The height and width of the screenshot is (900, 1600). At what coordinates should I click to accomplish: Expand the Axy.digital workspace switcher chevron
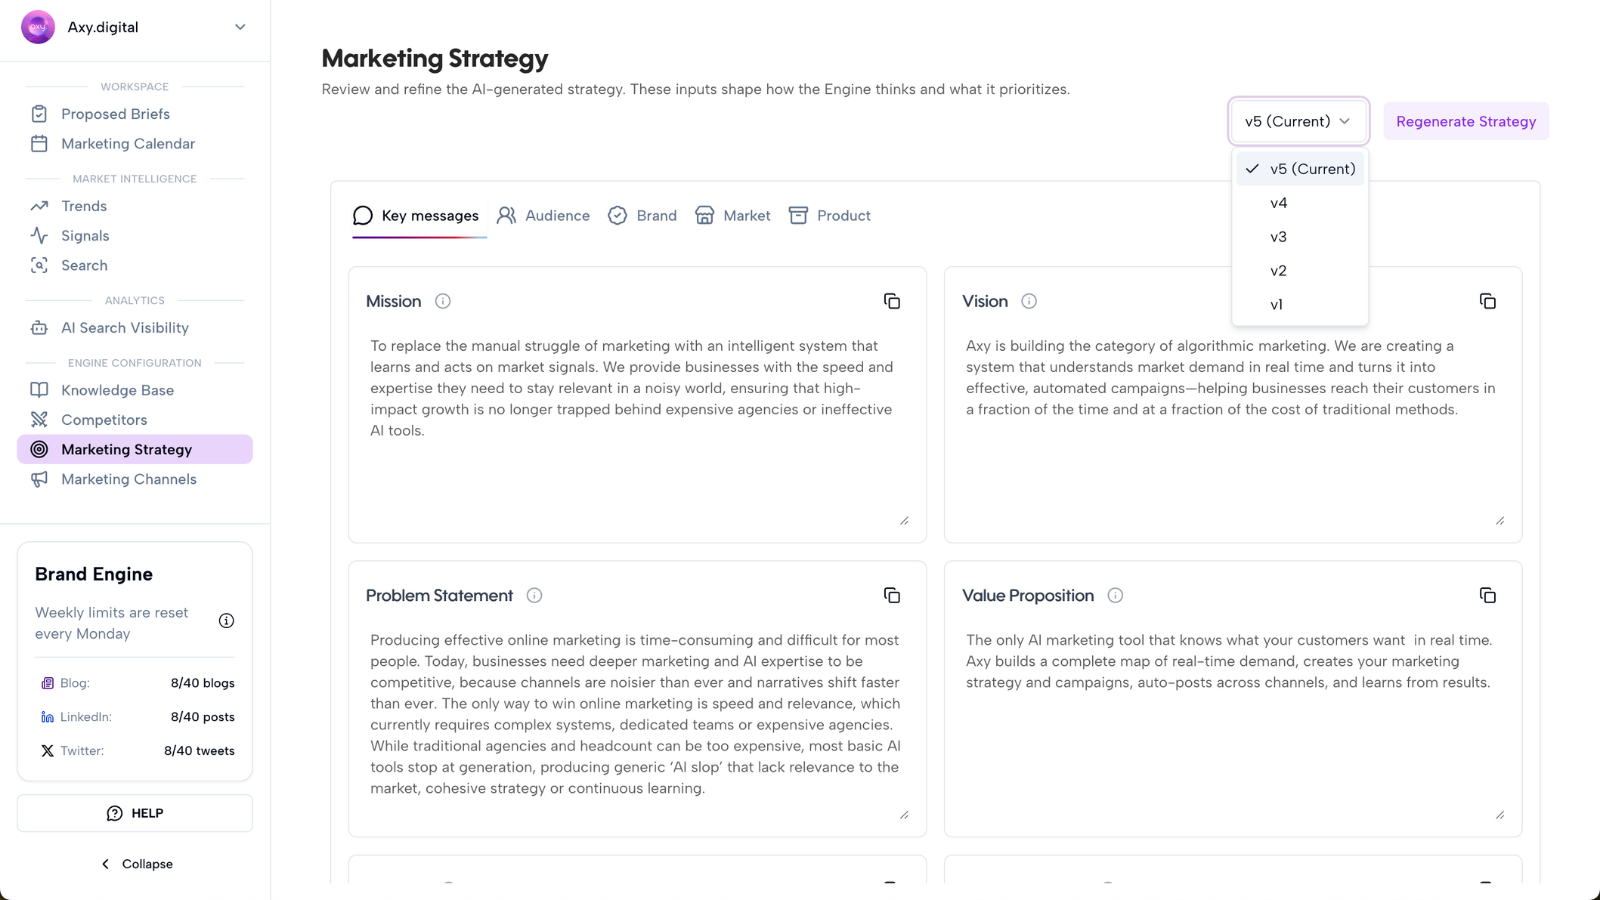pyautogui.click(x=240, y=27)
